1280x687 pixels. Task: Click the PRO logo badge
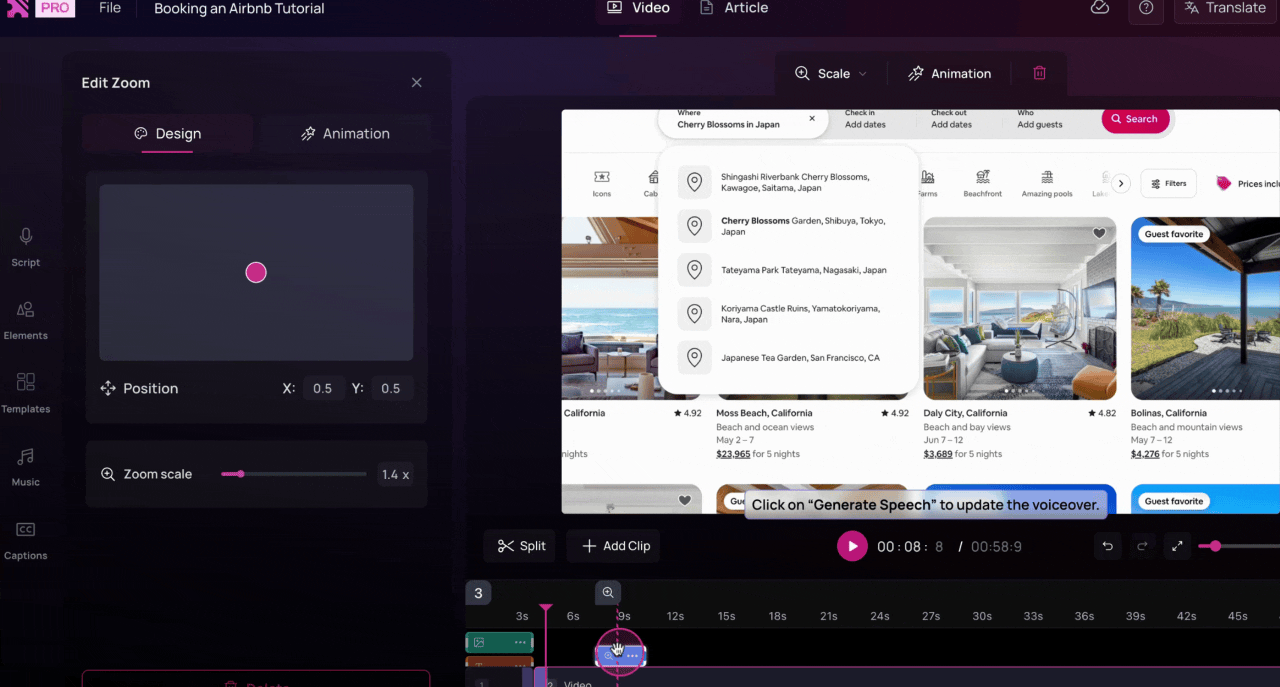[54, 7]
